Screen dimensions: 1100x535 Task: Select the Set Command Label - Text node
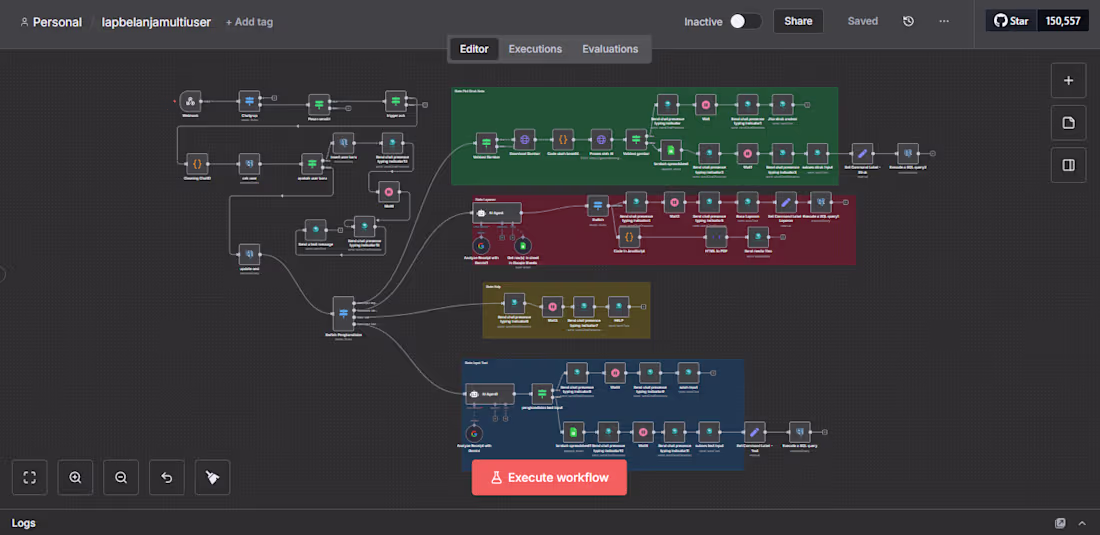point(754,432)
